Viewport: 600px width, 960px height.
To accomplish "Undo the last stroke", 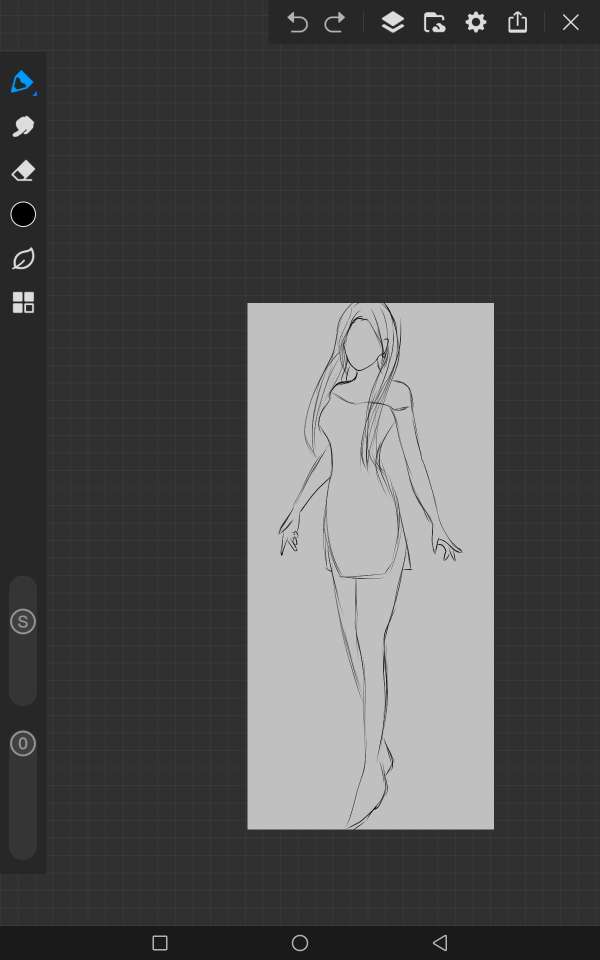I will (297, 22).
